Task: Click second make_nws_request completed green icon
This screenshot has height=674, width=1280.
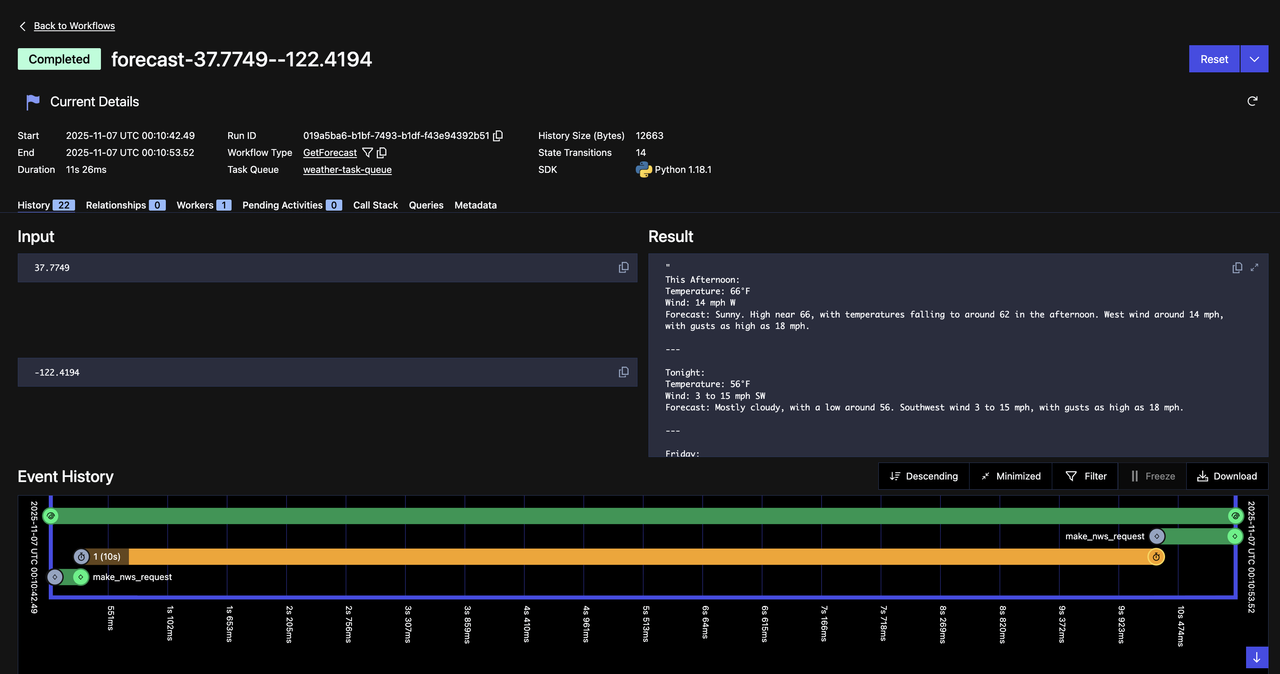Action: (x=1235, y=536)
